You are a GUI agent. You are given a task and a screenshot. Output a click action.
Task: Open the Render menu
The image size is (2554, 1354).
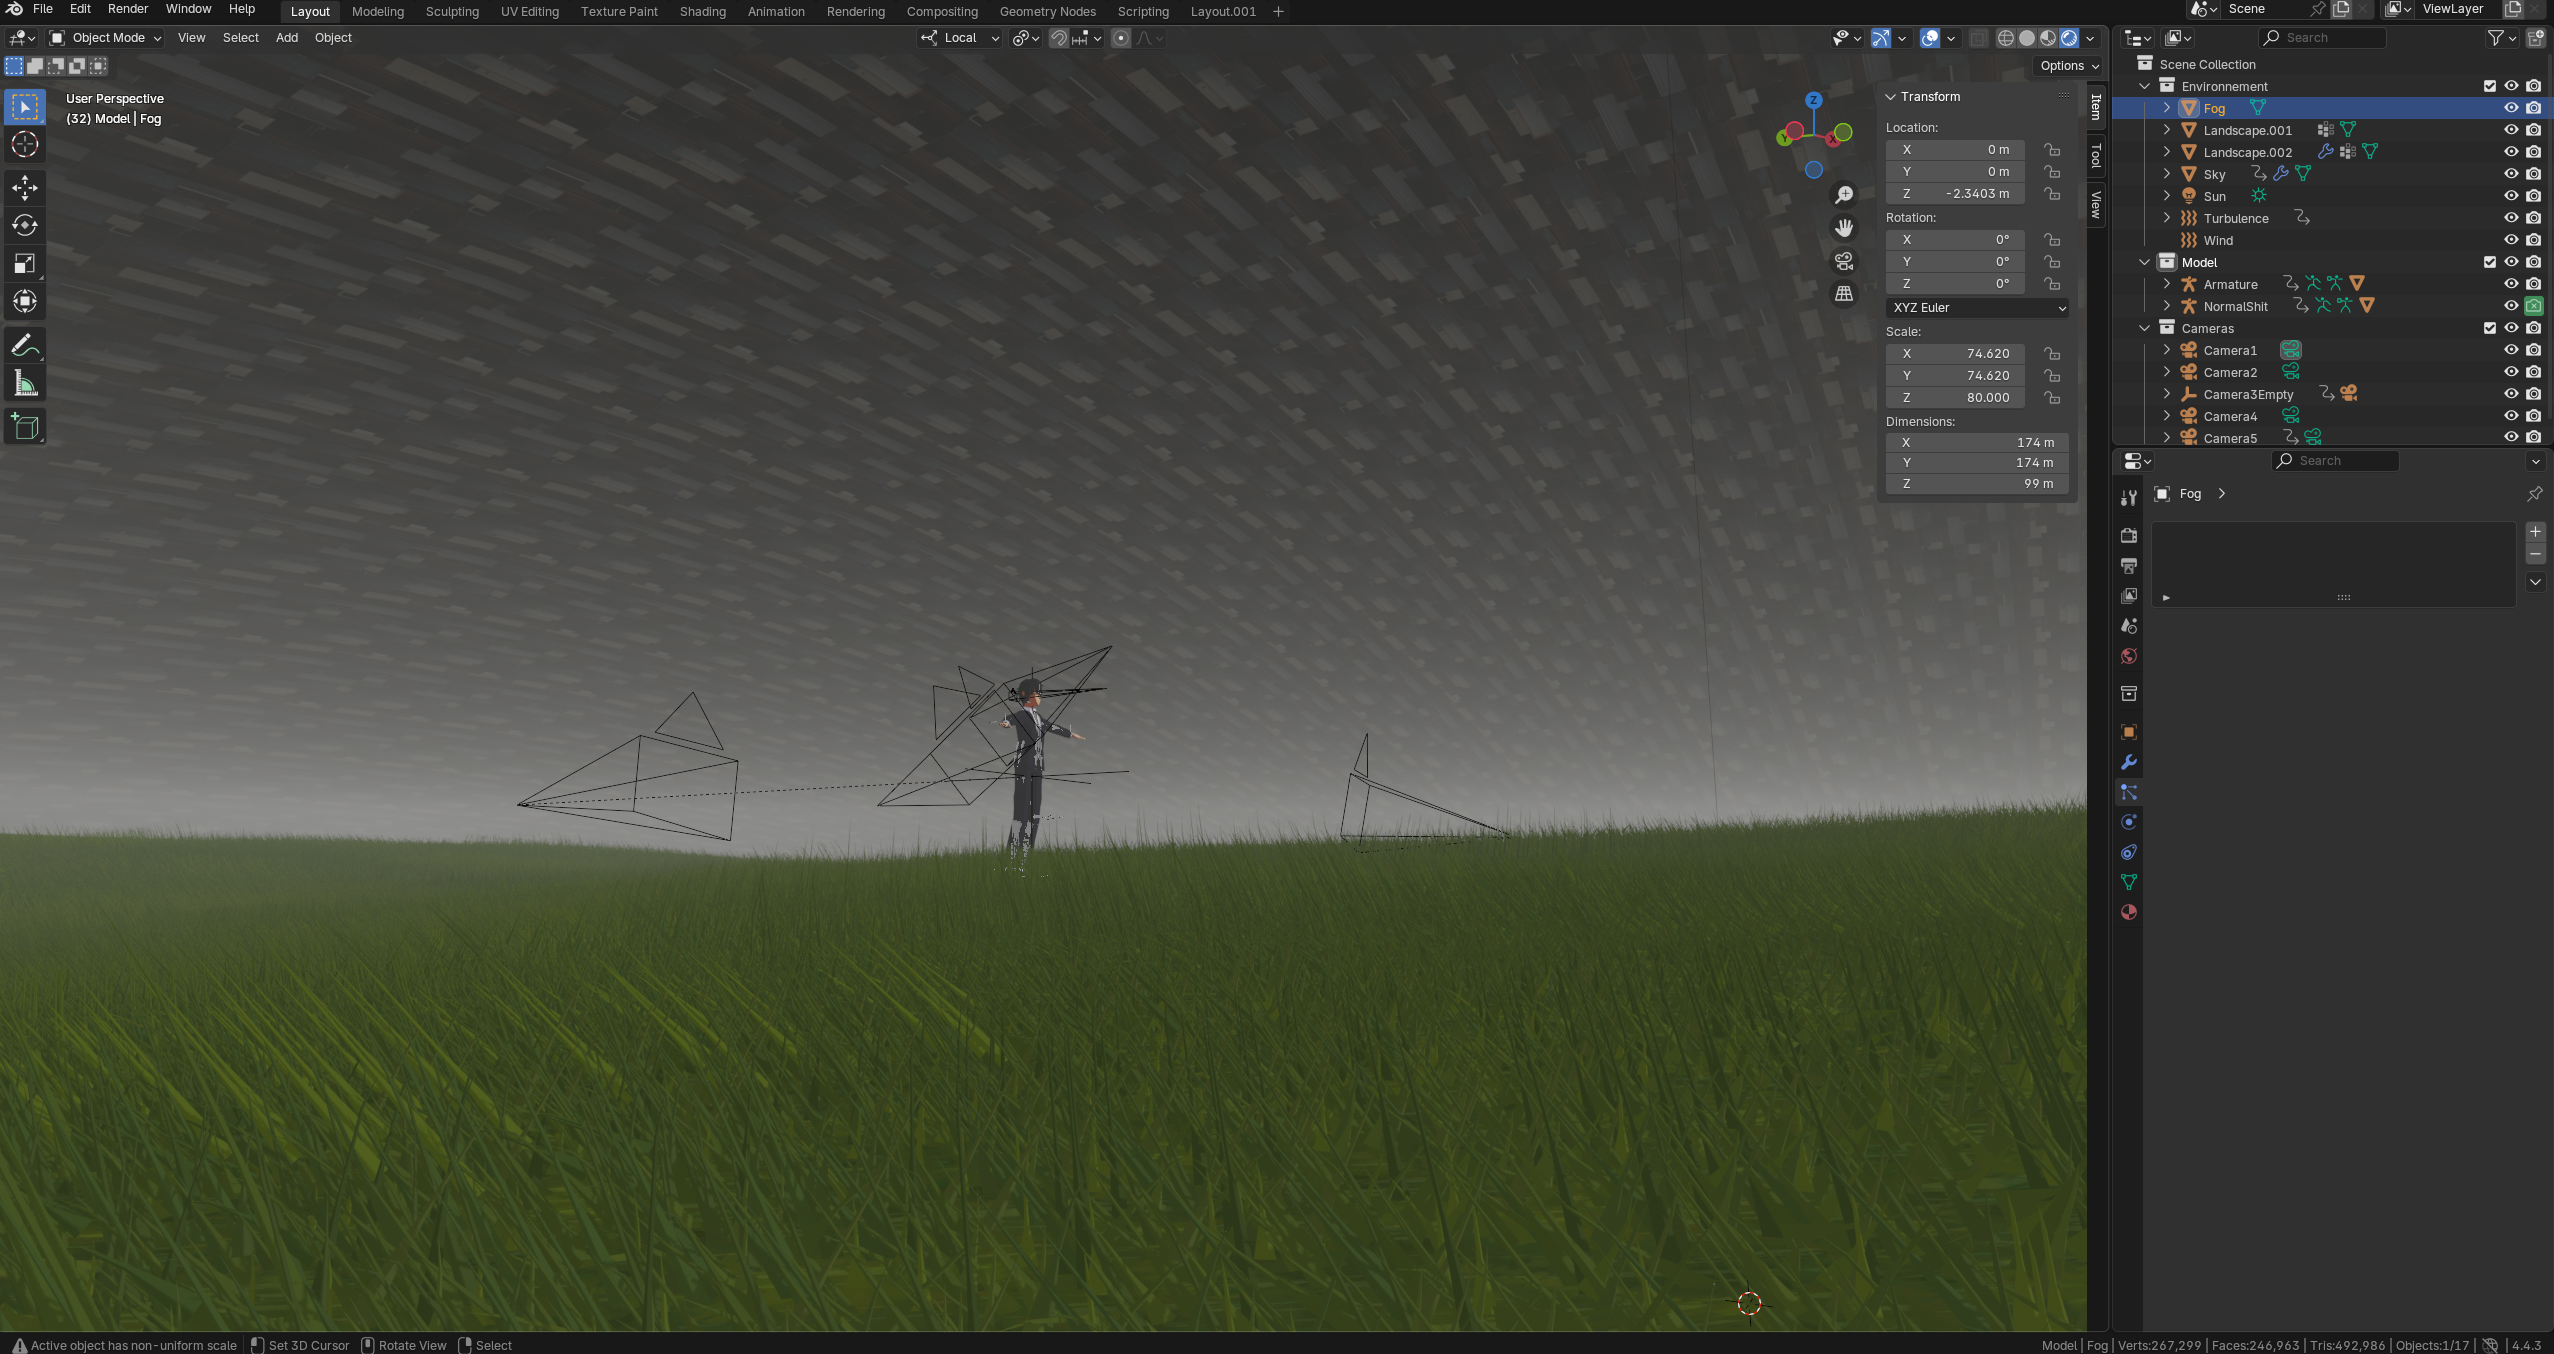coord(128,9)
